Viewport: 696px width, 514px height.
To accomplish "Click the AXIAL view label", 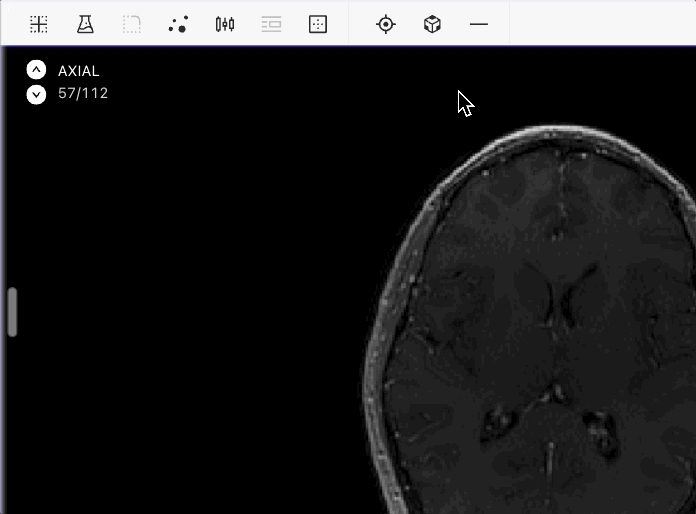I will [x=79, y=71].
